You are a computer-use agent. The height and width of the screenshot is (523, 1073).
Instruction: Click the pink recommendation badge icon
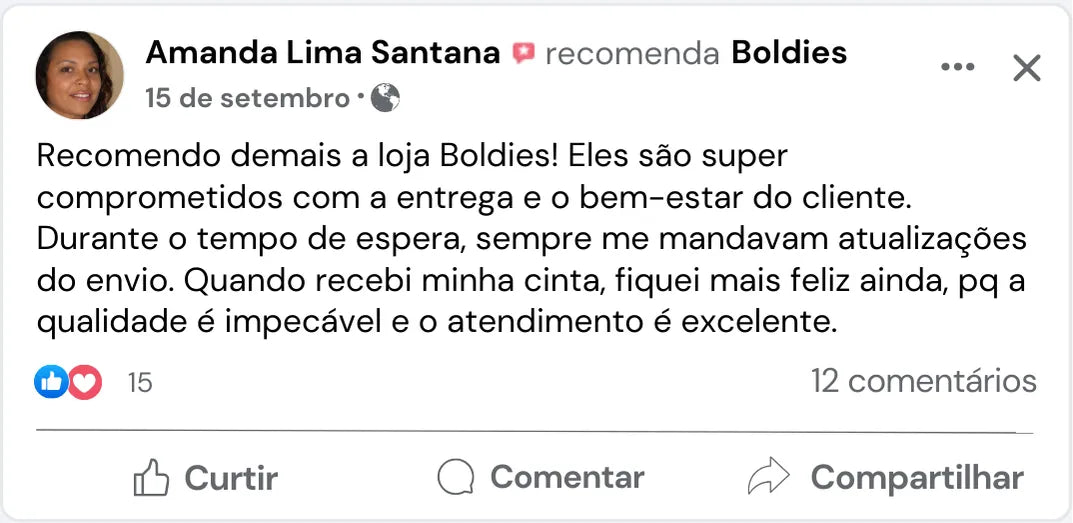pyautogui.click(x=523, y=53)
